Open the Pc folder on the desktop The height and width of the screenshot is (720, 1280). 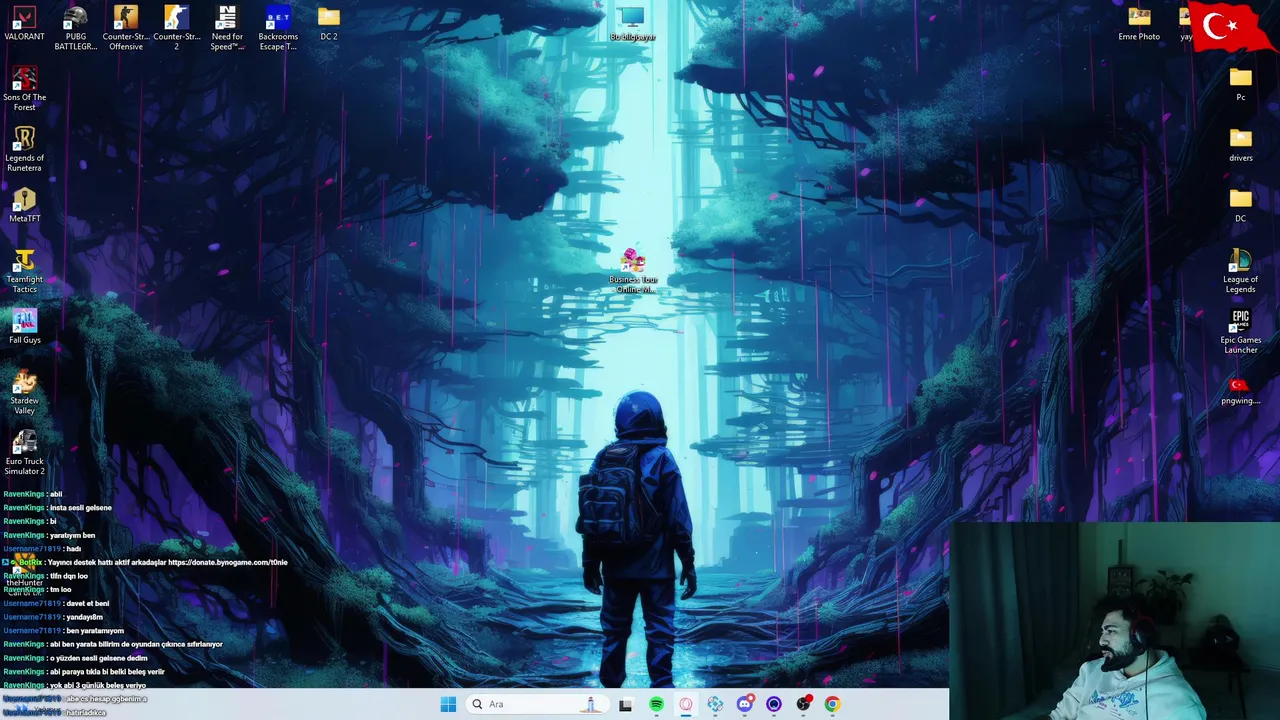tap(1241, 84)
